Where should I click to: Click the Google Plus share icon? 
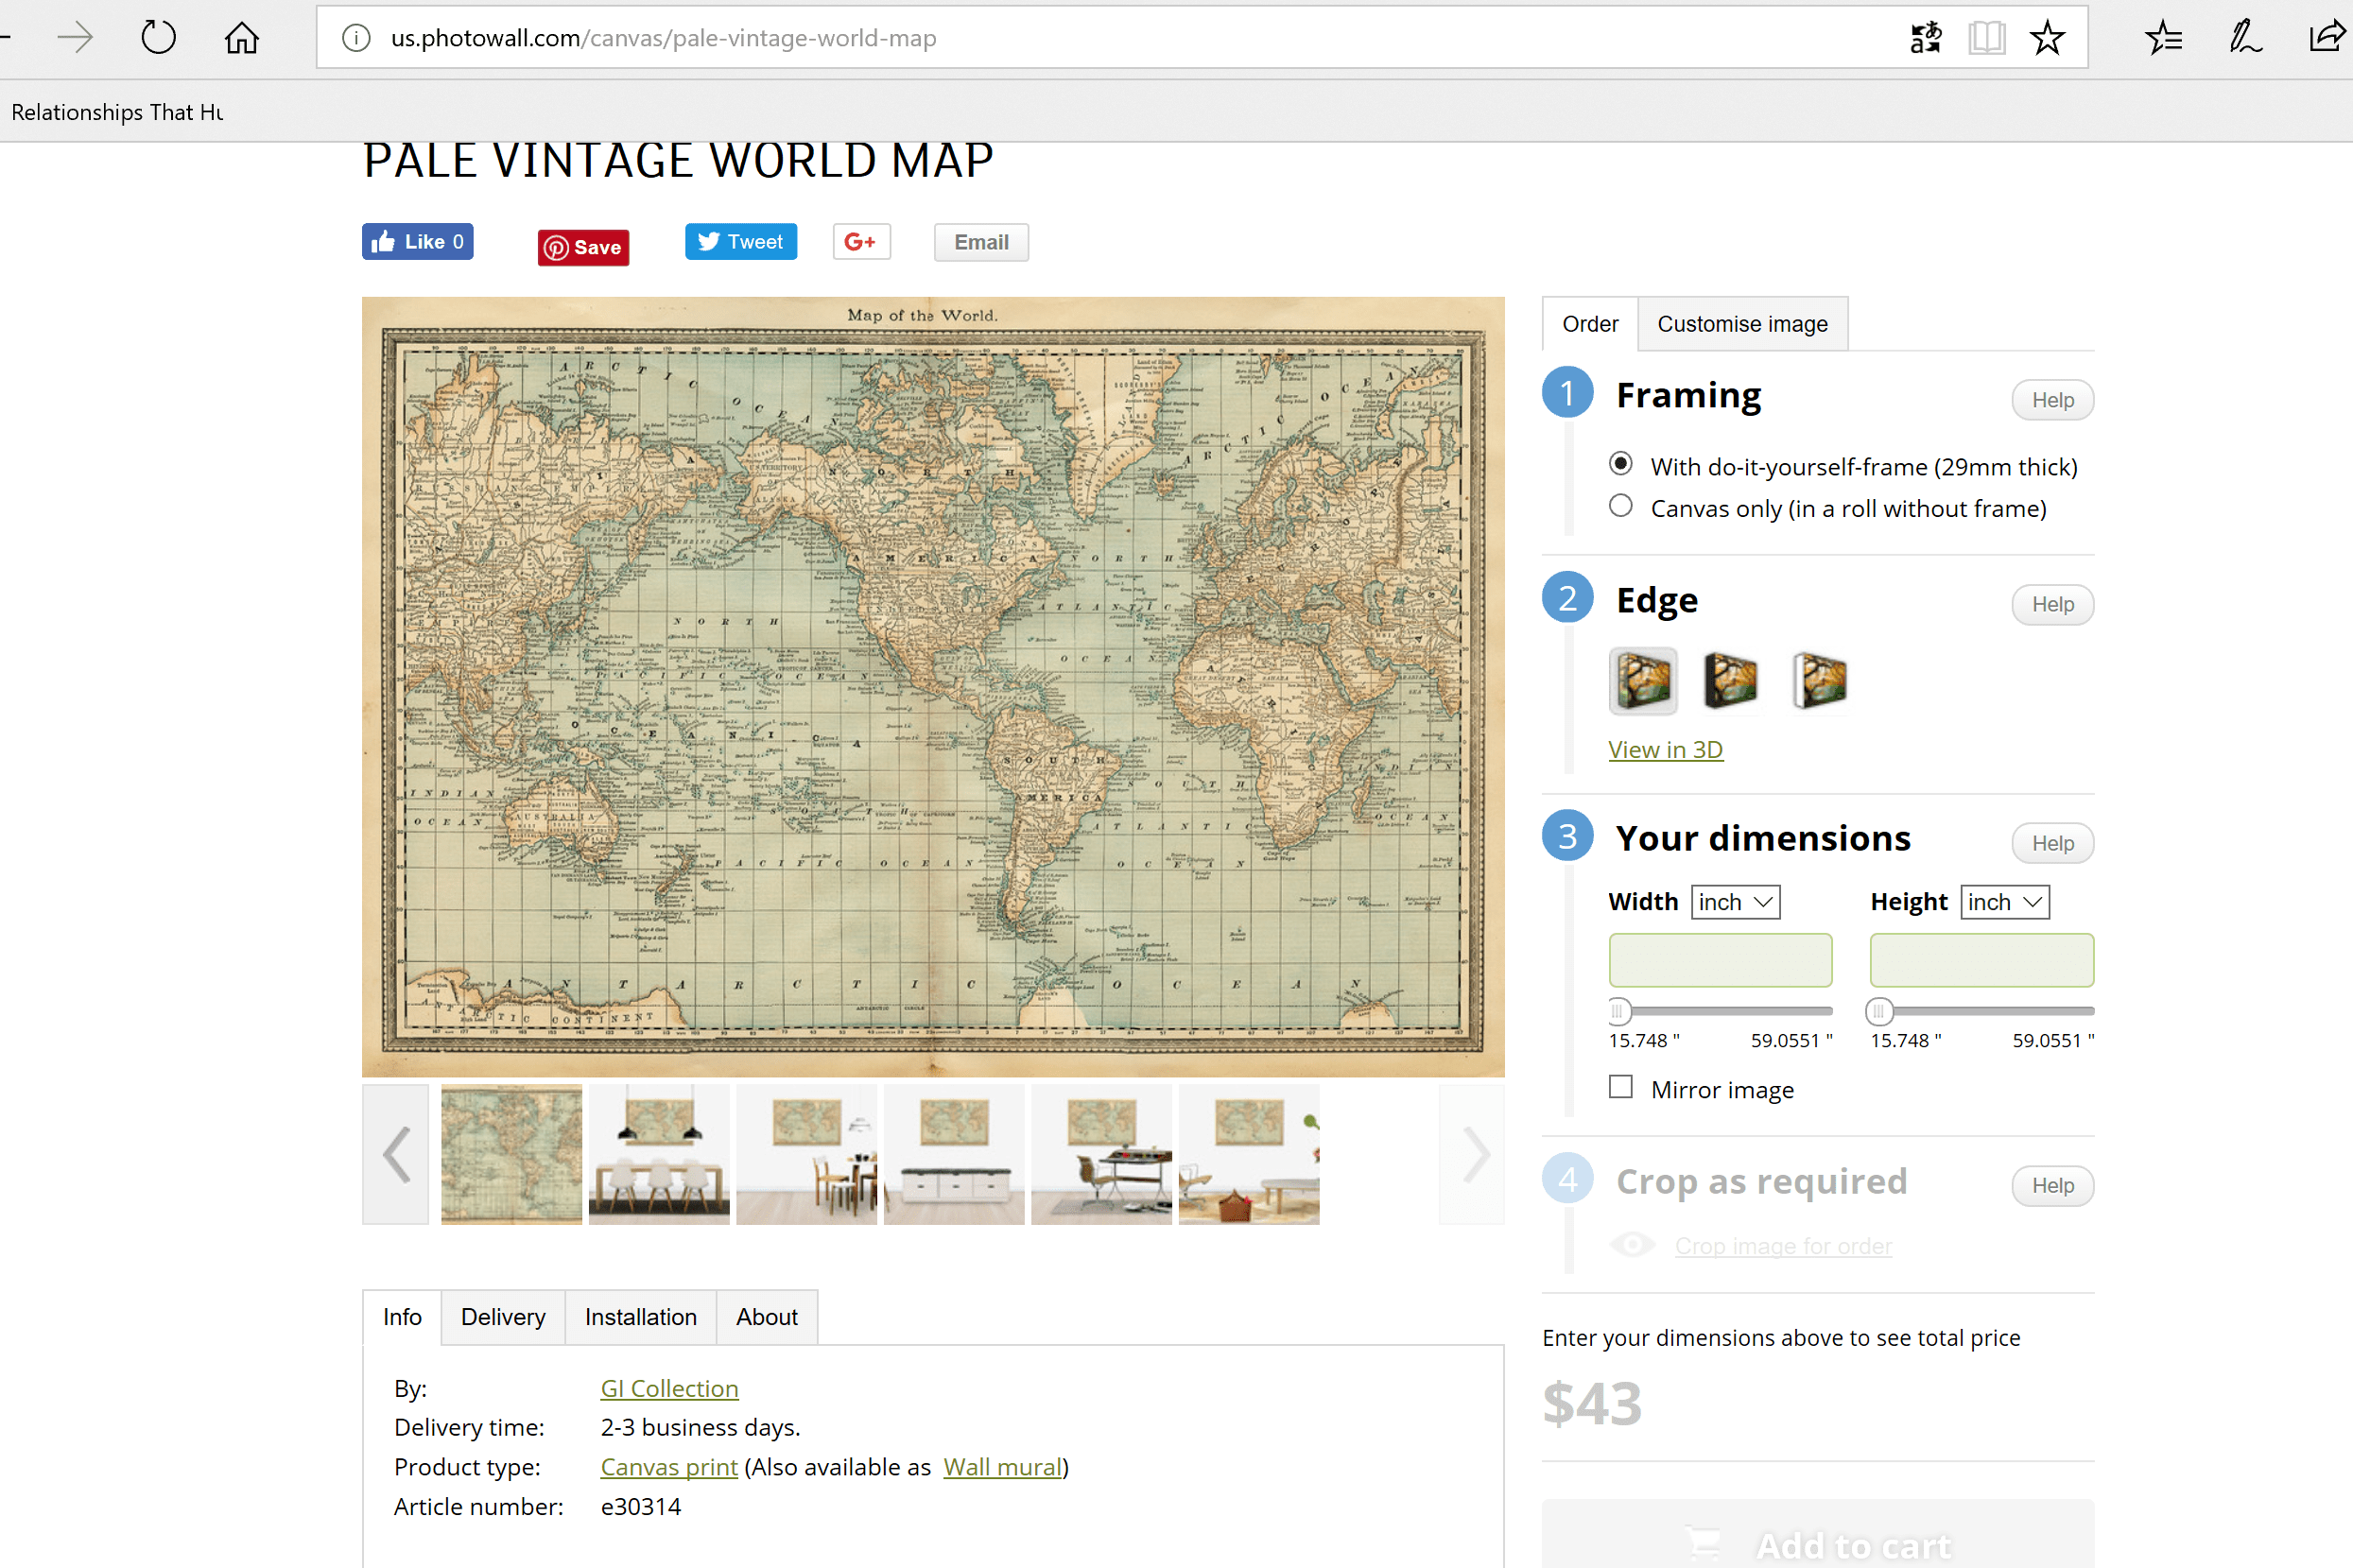click(x=861, y=242)
